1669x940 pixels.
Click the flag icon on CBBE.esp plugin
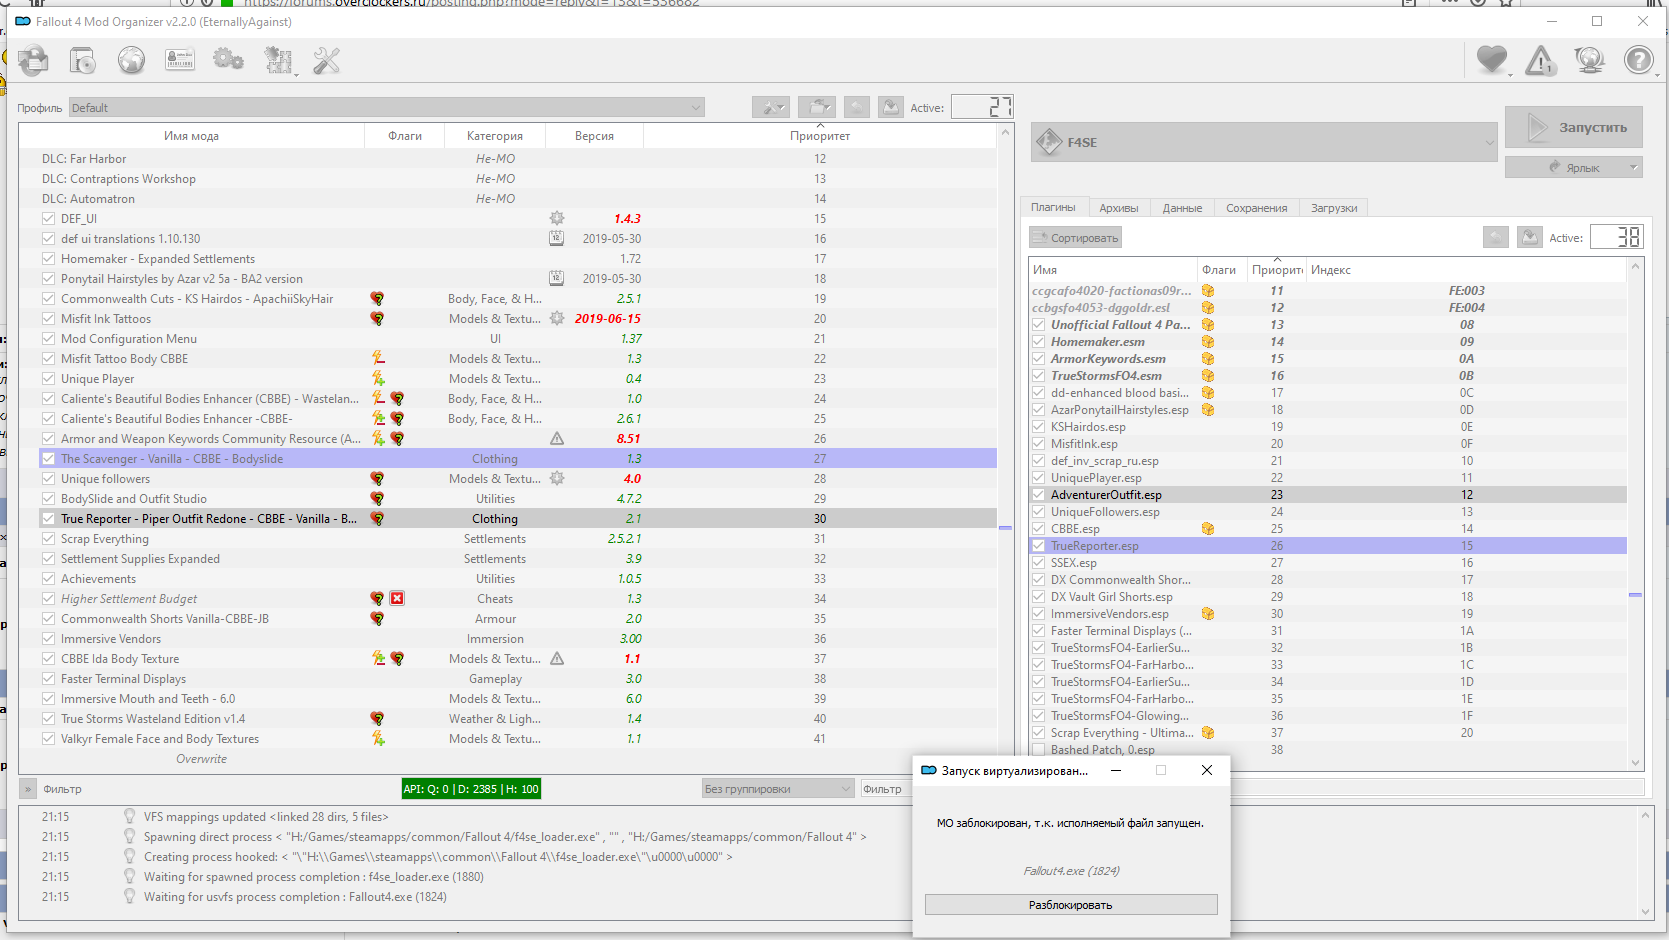click(1207, 529)
